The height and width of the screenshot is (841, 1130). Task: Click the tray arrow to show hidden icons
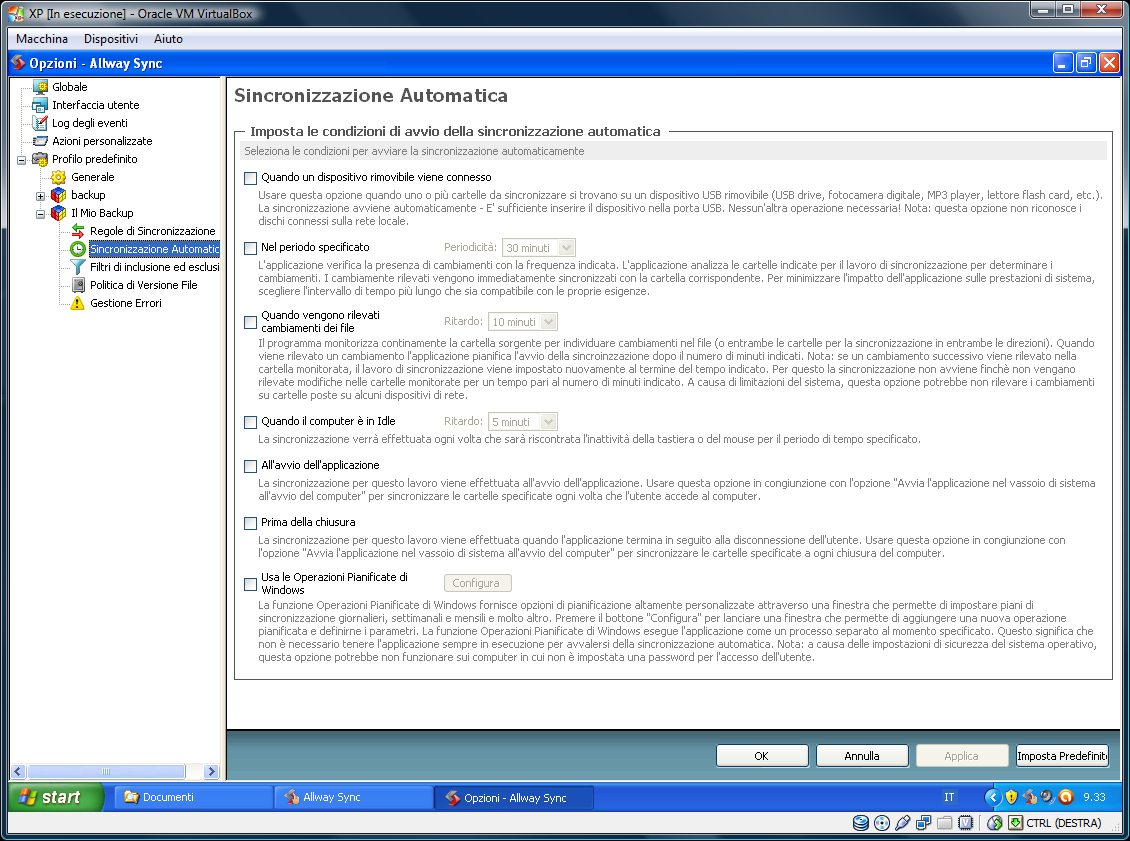[993, 797]
